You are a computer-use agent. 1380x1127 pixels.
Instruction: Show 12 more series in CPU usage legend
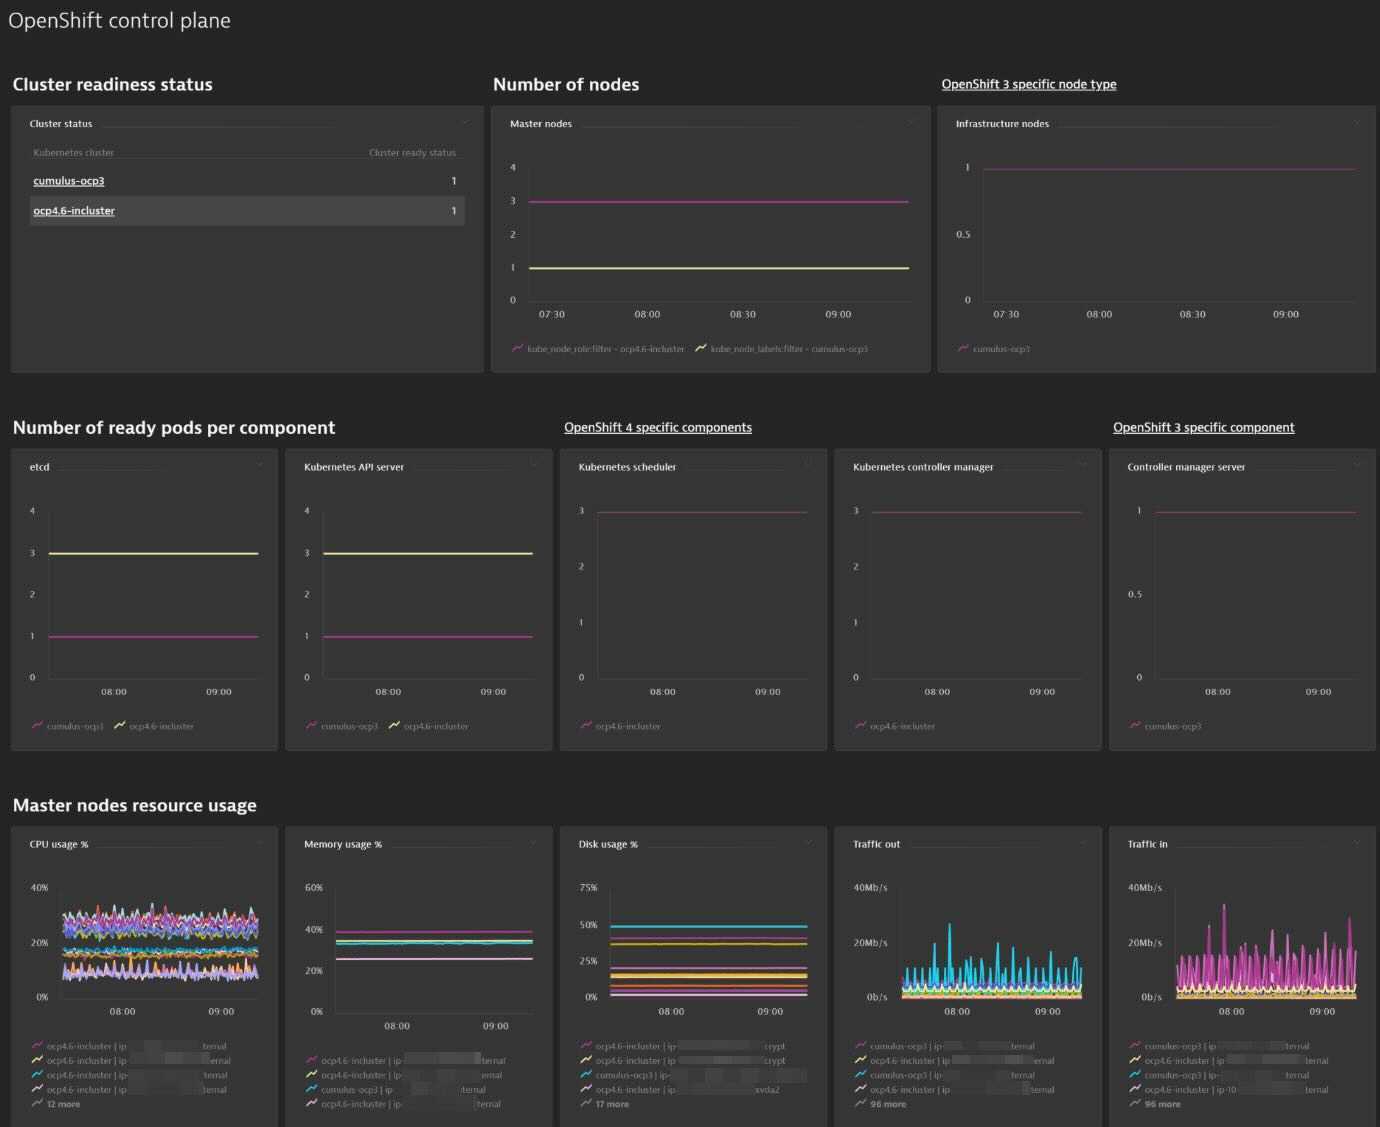[55, 1104]
